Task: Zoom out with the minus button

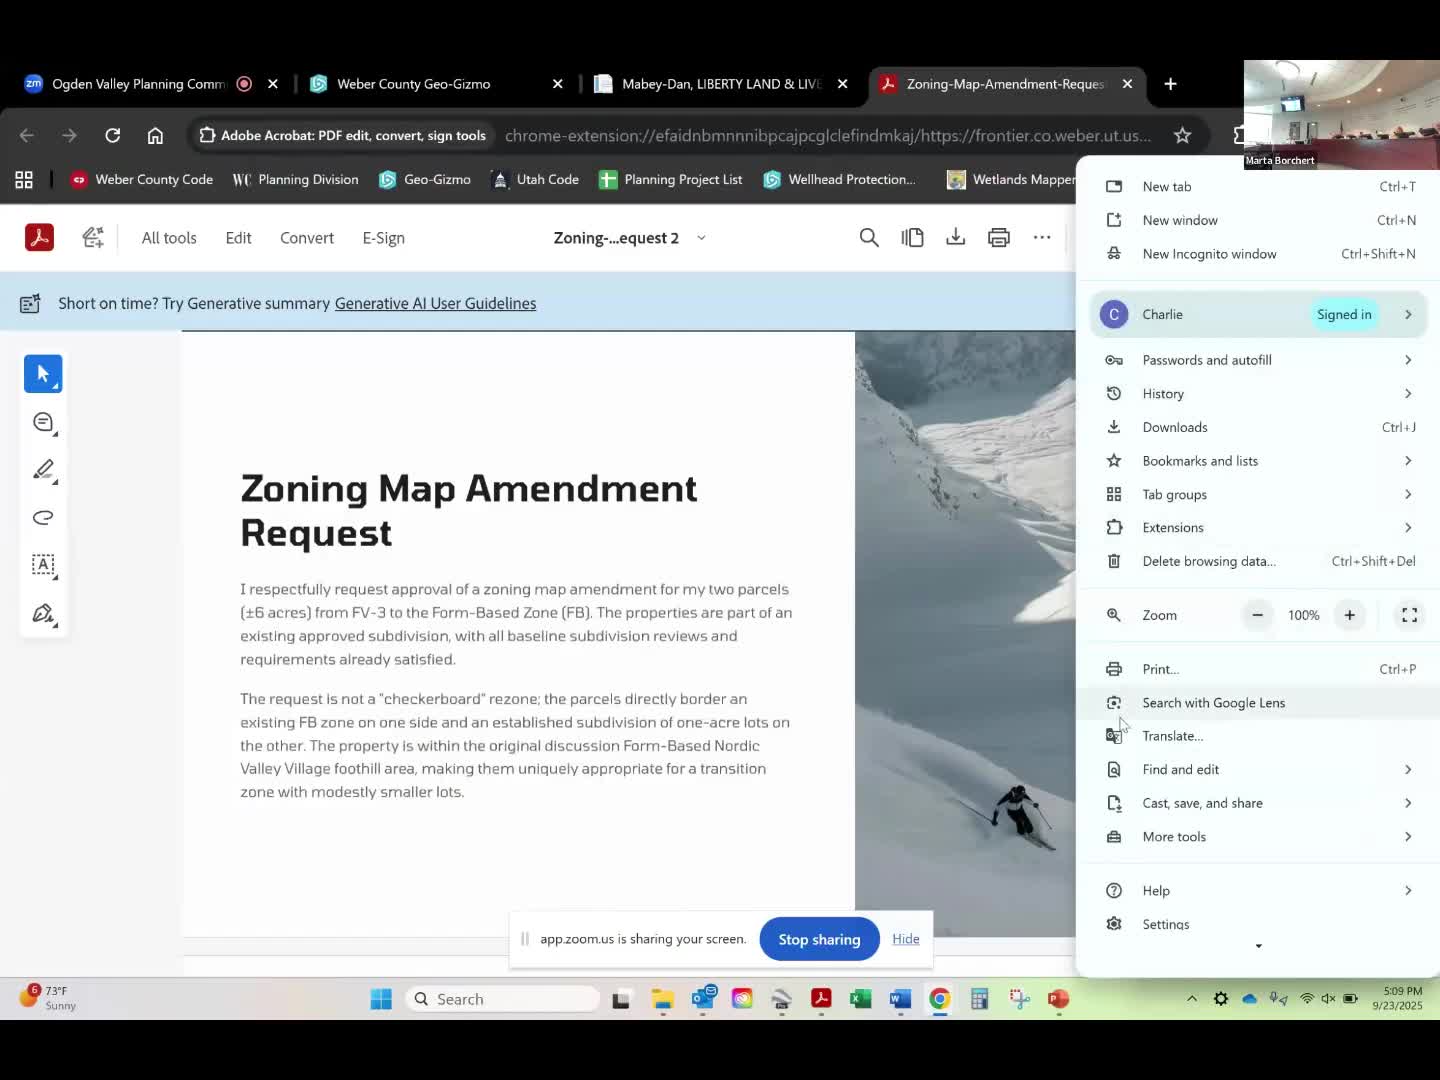Action: point(1257,615)
